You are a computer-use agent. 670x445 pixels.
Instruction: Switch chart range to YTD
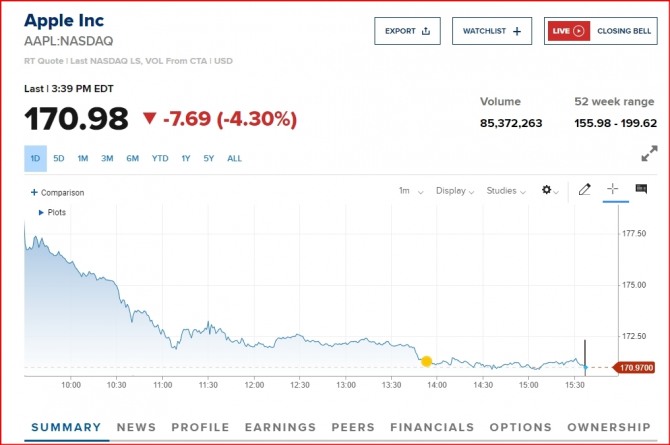[x=160, y=158]
